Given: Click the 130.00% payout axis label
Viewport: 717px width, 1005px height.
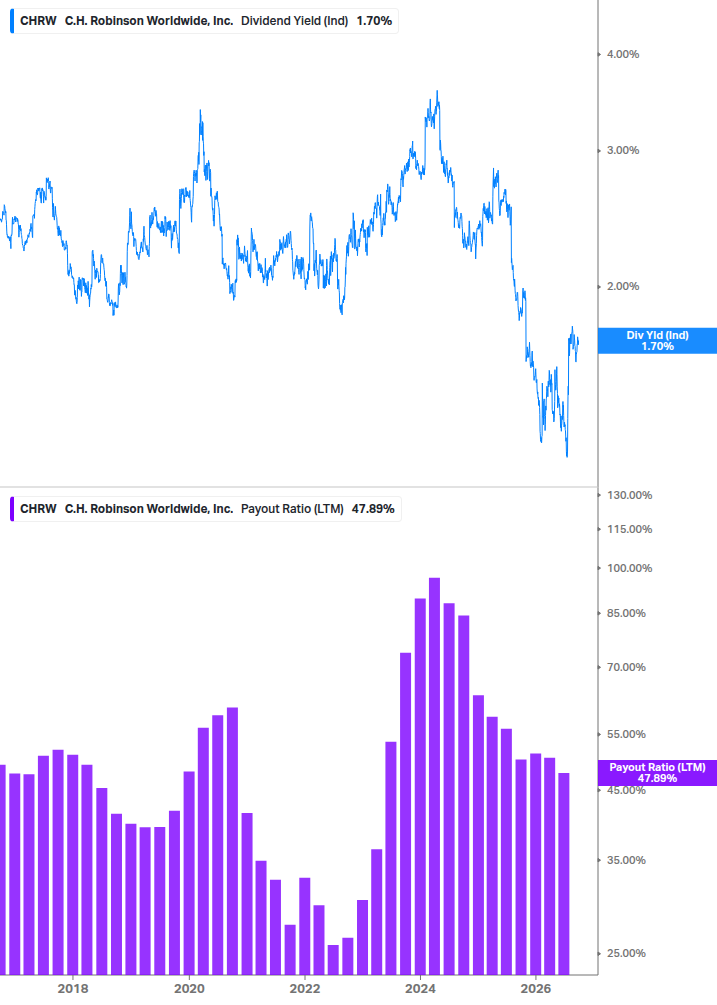Looking at the screenshot, I should point(629,495).
